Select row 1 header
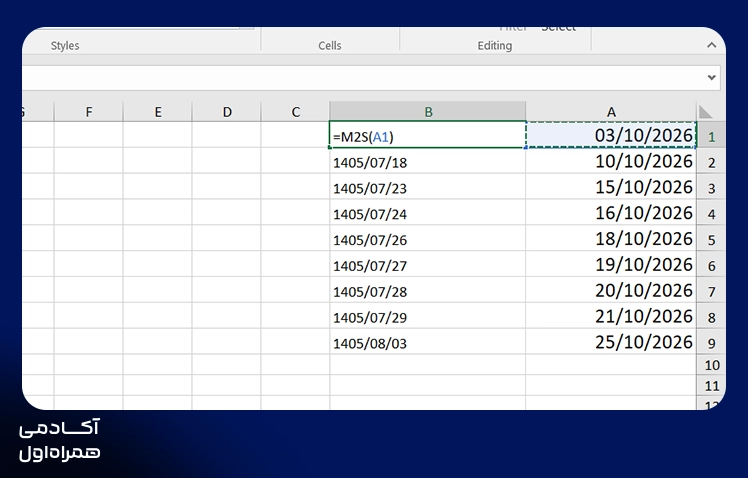Viewport: 748px width, 478px height. pyautogui.click(x=711, y=136)
